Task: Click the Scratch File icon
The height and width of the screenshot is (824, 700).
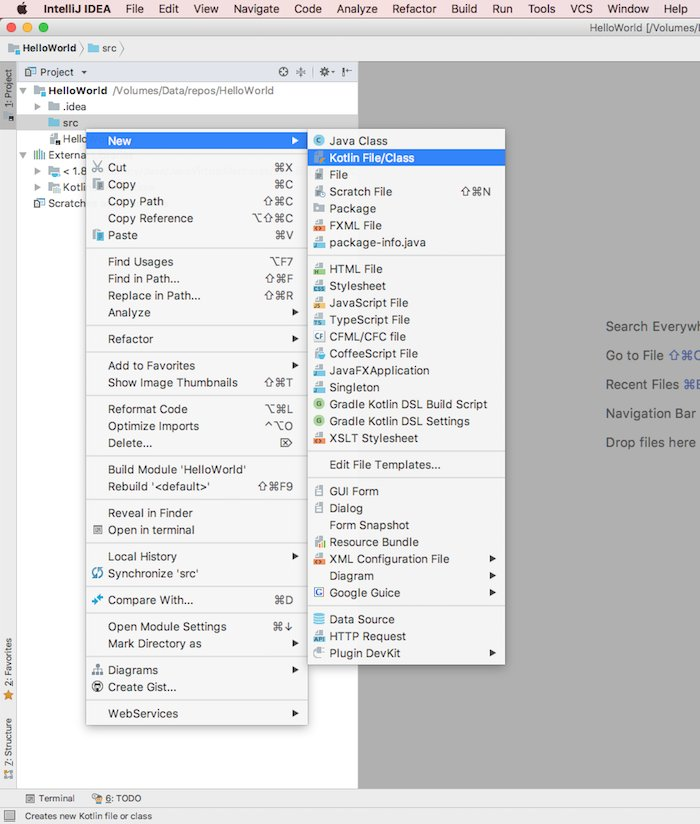Action: (318, 191)
